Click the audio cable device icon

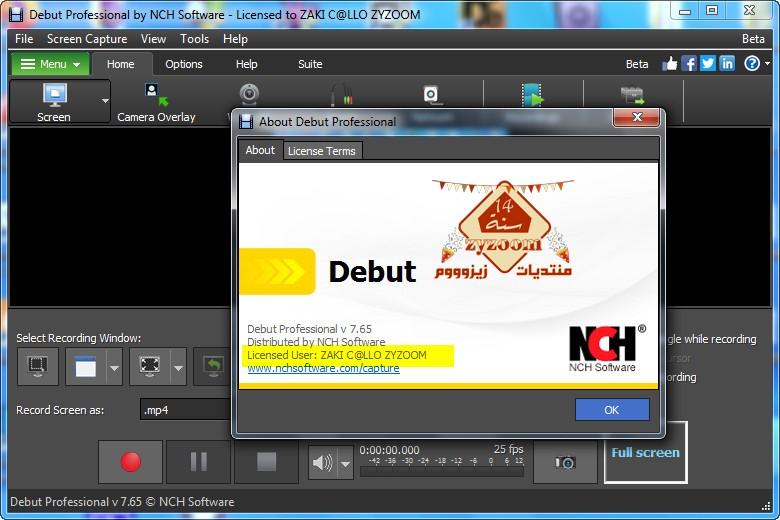tap(342, 94)
